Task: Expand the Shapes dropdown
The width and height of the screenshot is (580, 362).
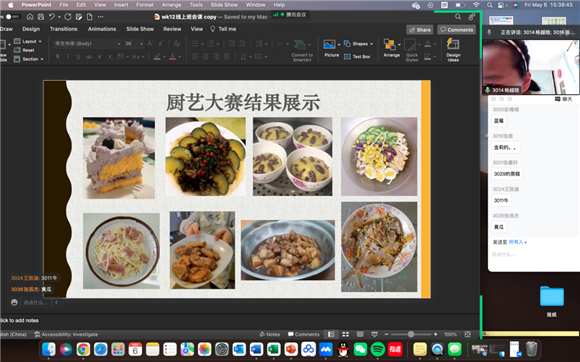Action: coord(358,44)
